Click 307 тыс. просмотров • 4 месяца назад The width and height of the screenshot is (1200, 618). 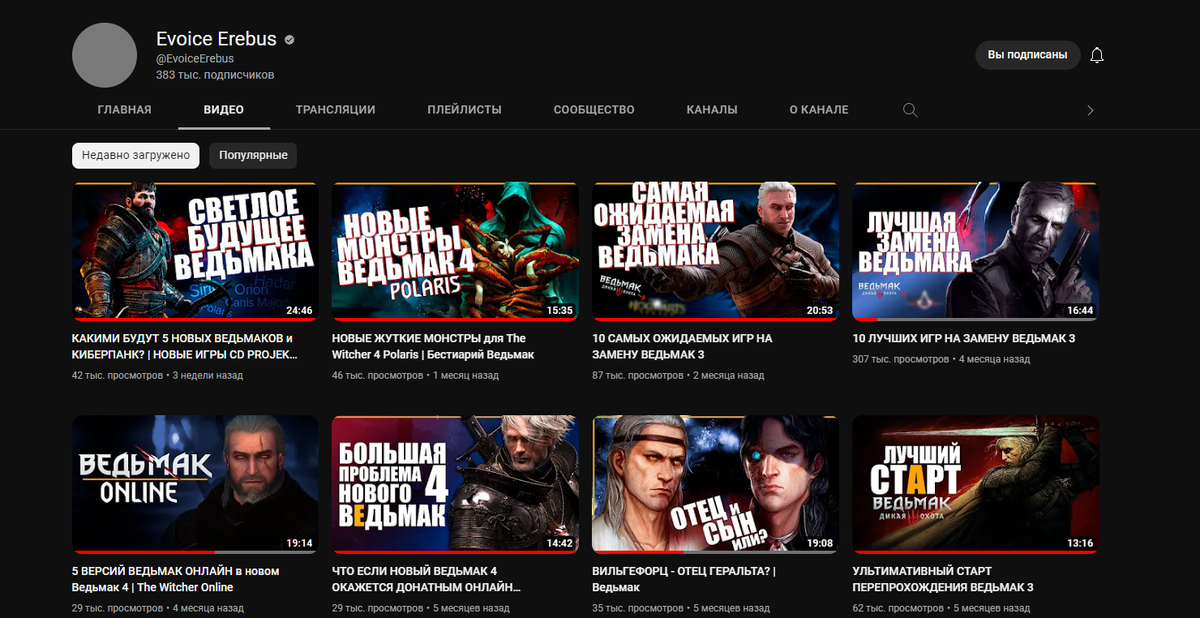(x=941, y=358)
